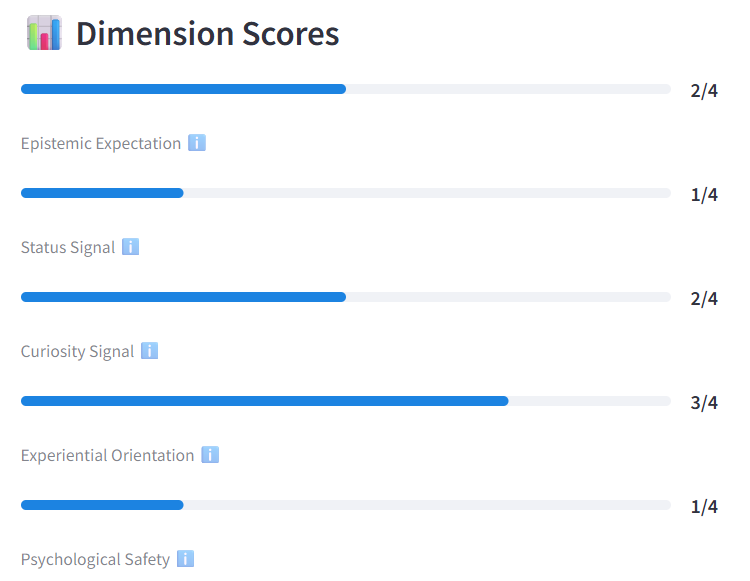Click the Psychological Safety label text
This screenshot has width=750, height=581.
coord(95,559)
